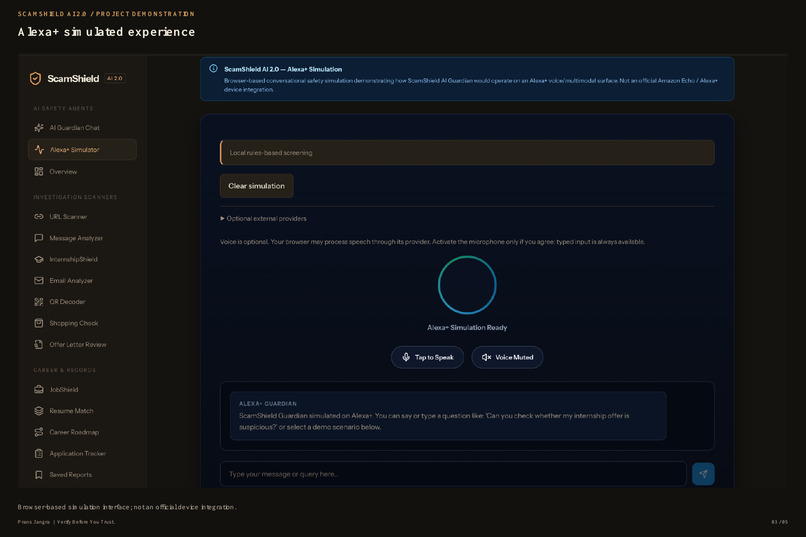Toggle the Voice Muted label
This screenshot has height=537, width=806.
(x=514, y=357)
